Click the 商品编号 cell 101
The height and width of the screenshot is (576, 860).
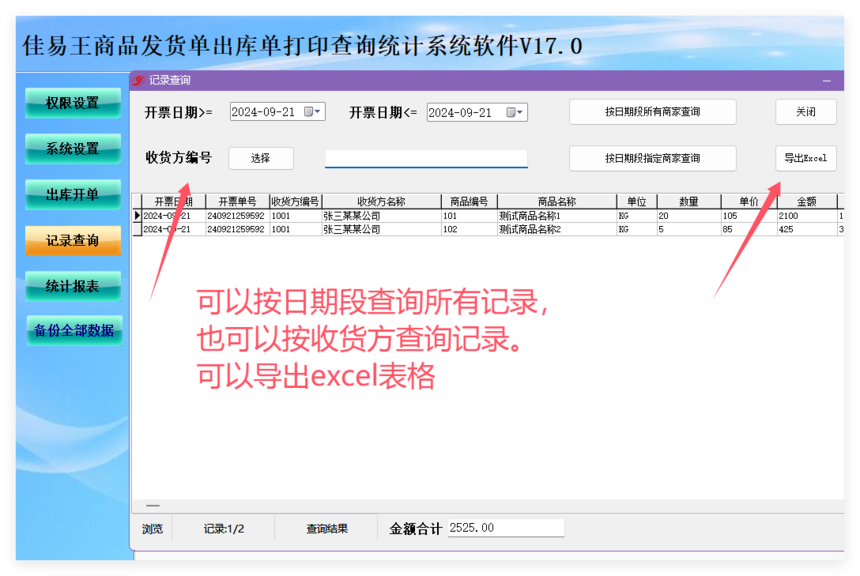click(469, 216)
